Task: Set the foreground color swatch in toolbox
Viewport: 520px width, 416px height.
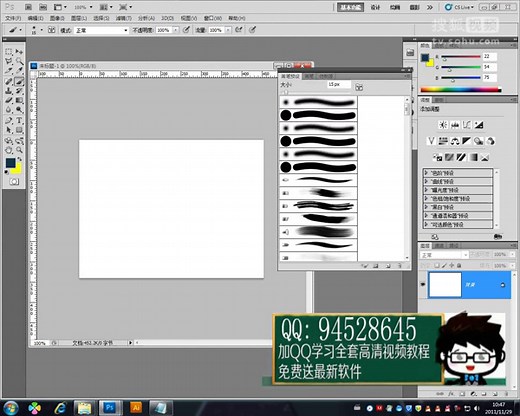Action: (10, 163)
